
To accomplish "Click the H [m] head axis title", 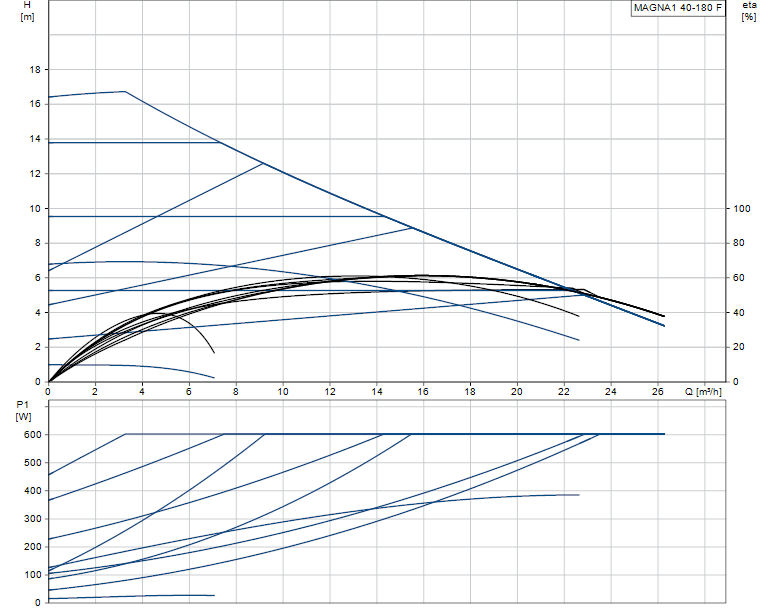I will (x=27, y=13).
